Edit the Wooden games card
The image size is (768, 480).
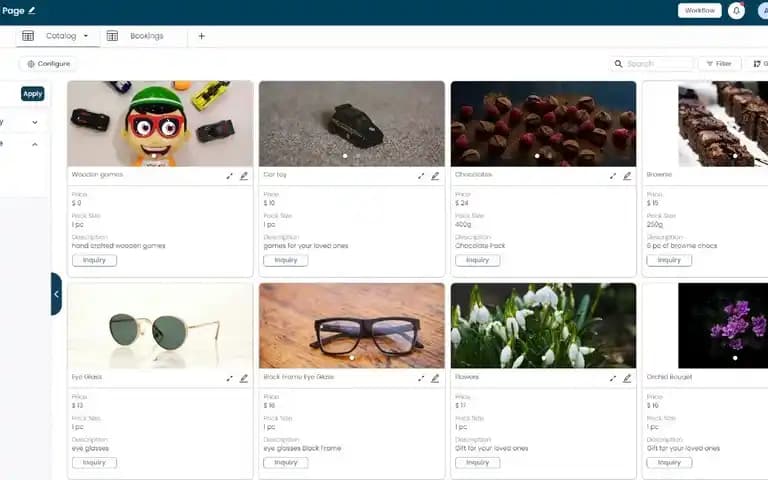click(244, 176)
